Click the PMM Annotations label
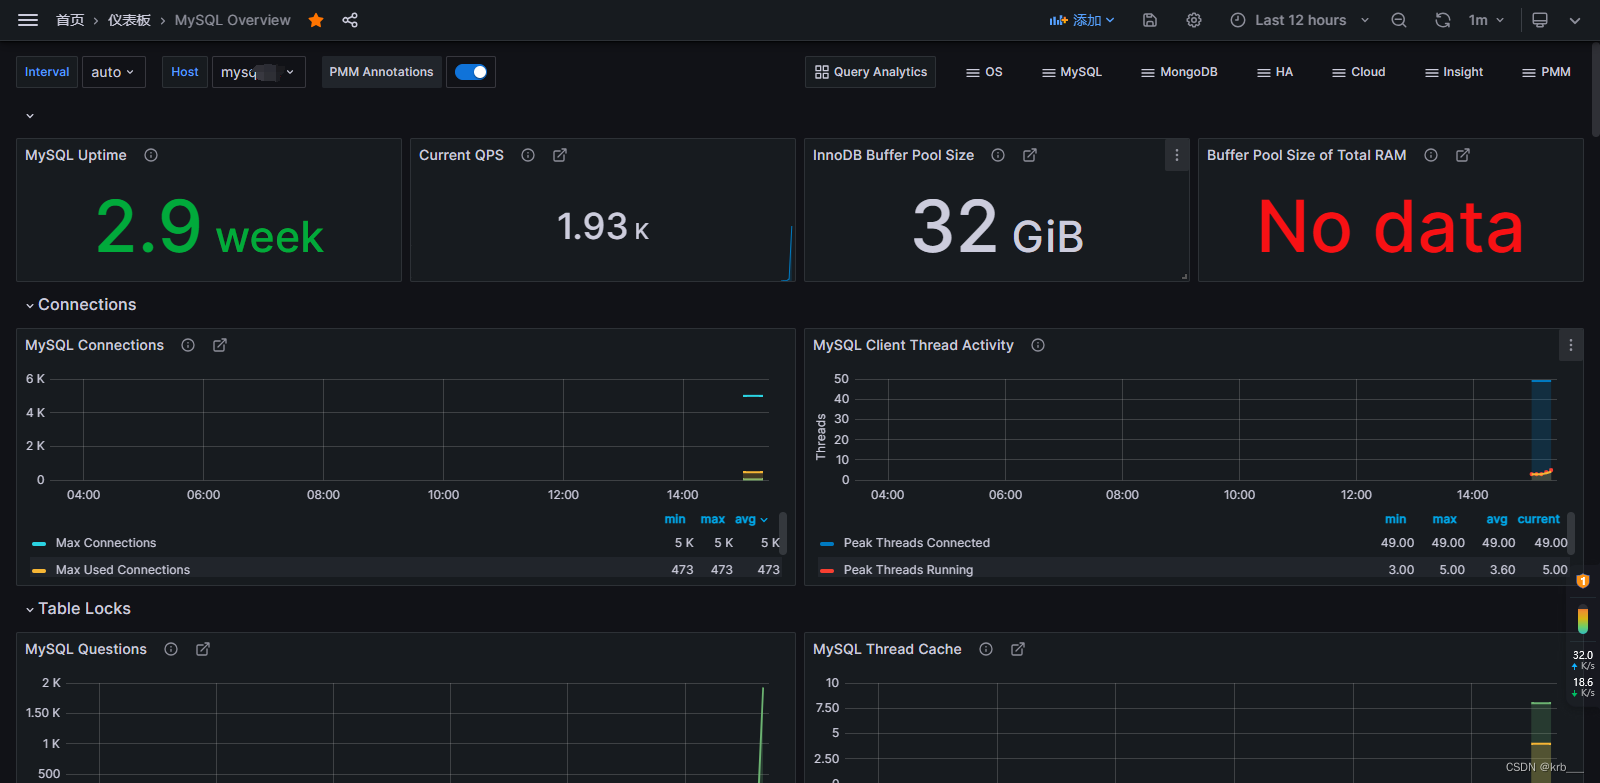 pos(381,72)
